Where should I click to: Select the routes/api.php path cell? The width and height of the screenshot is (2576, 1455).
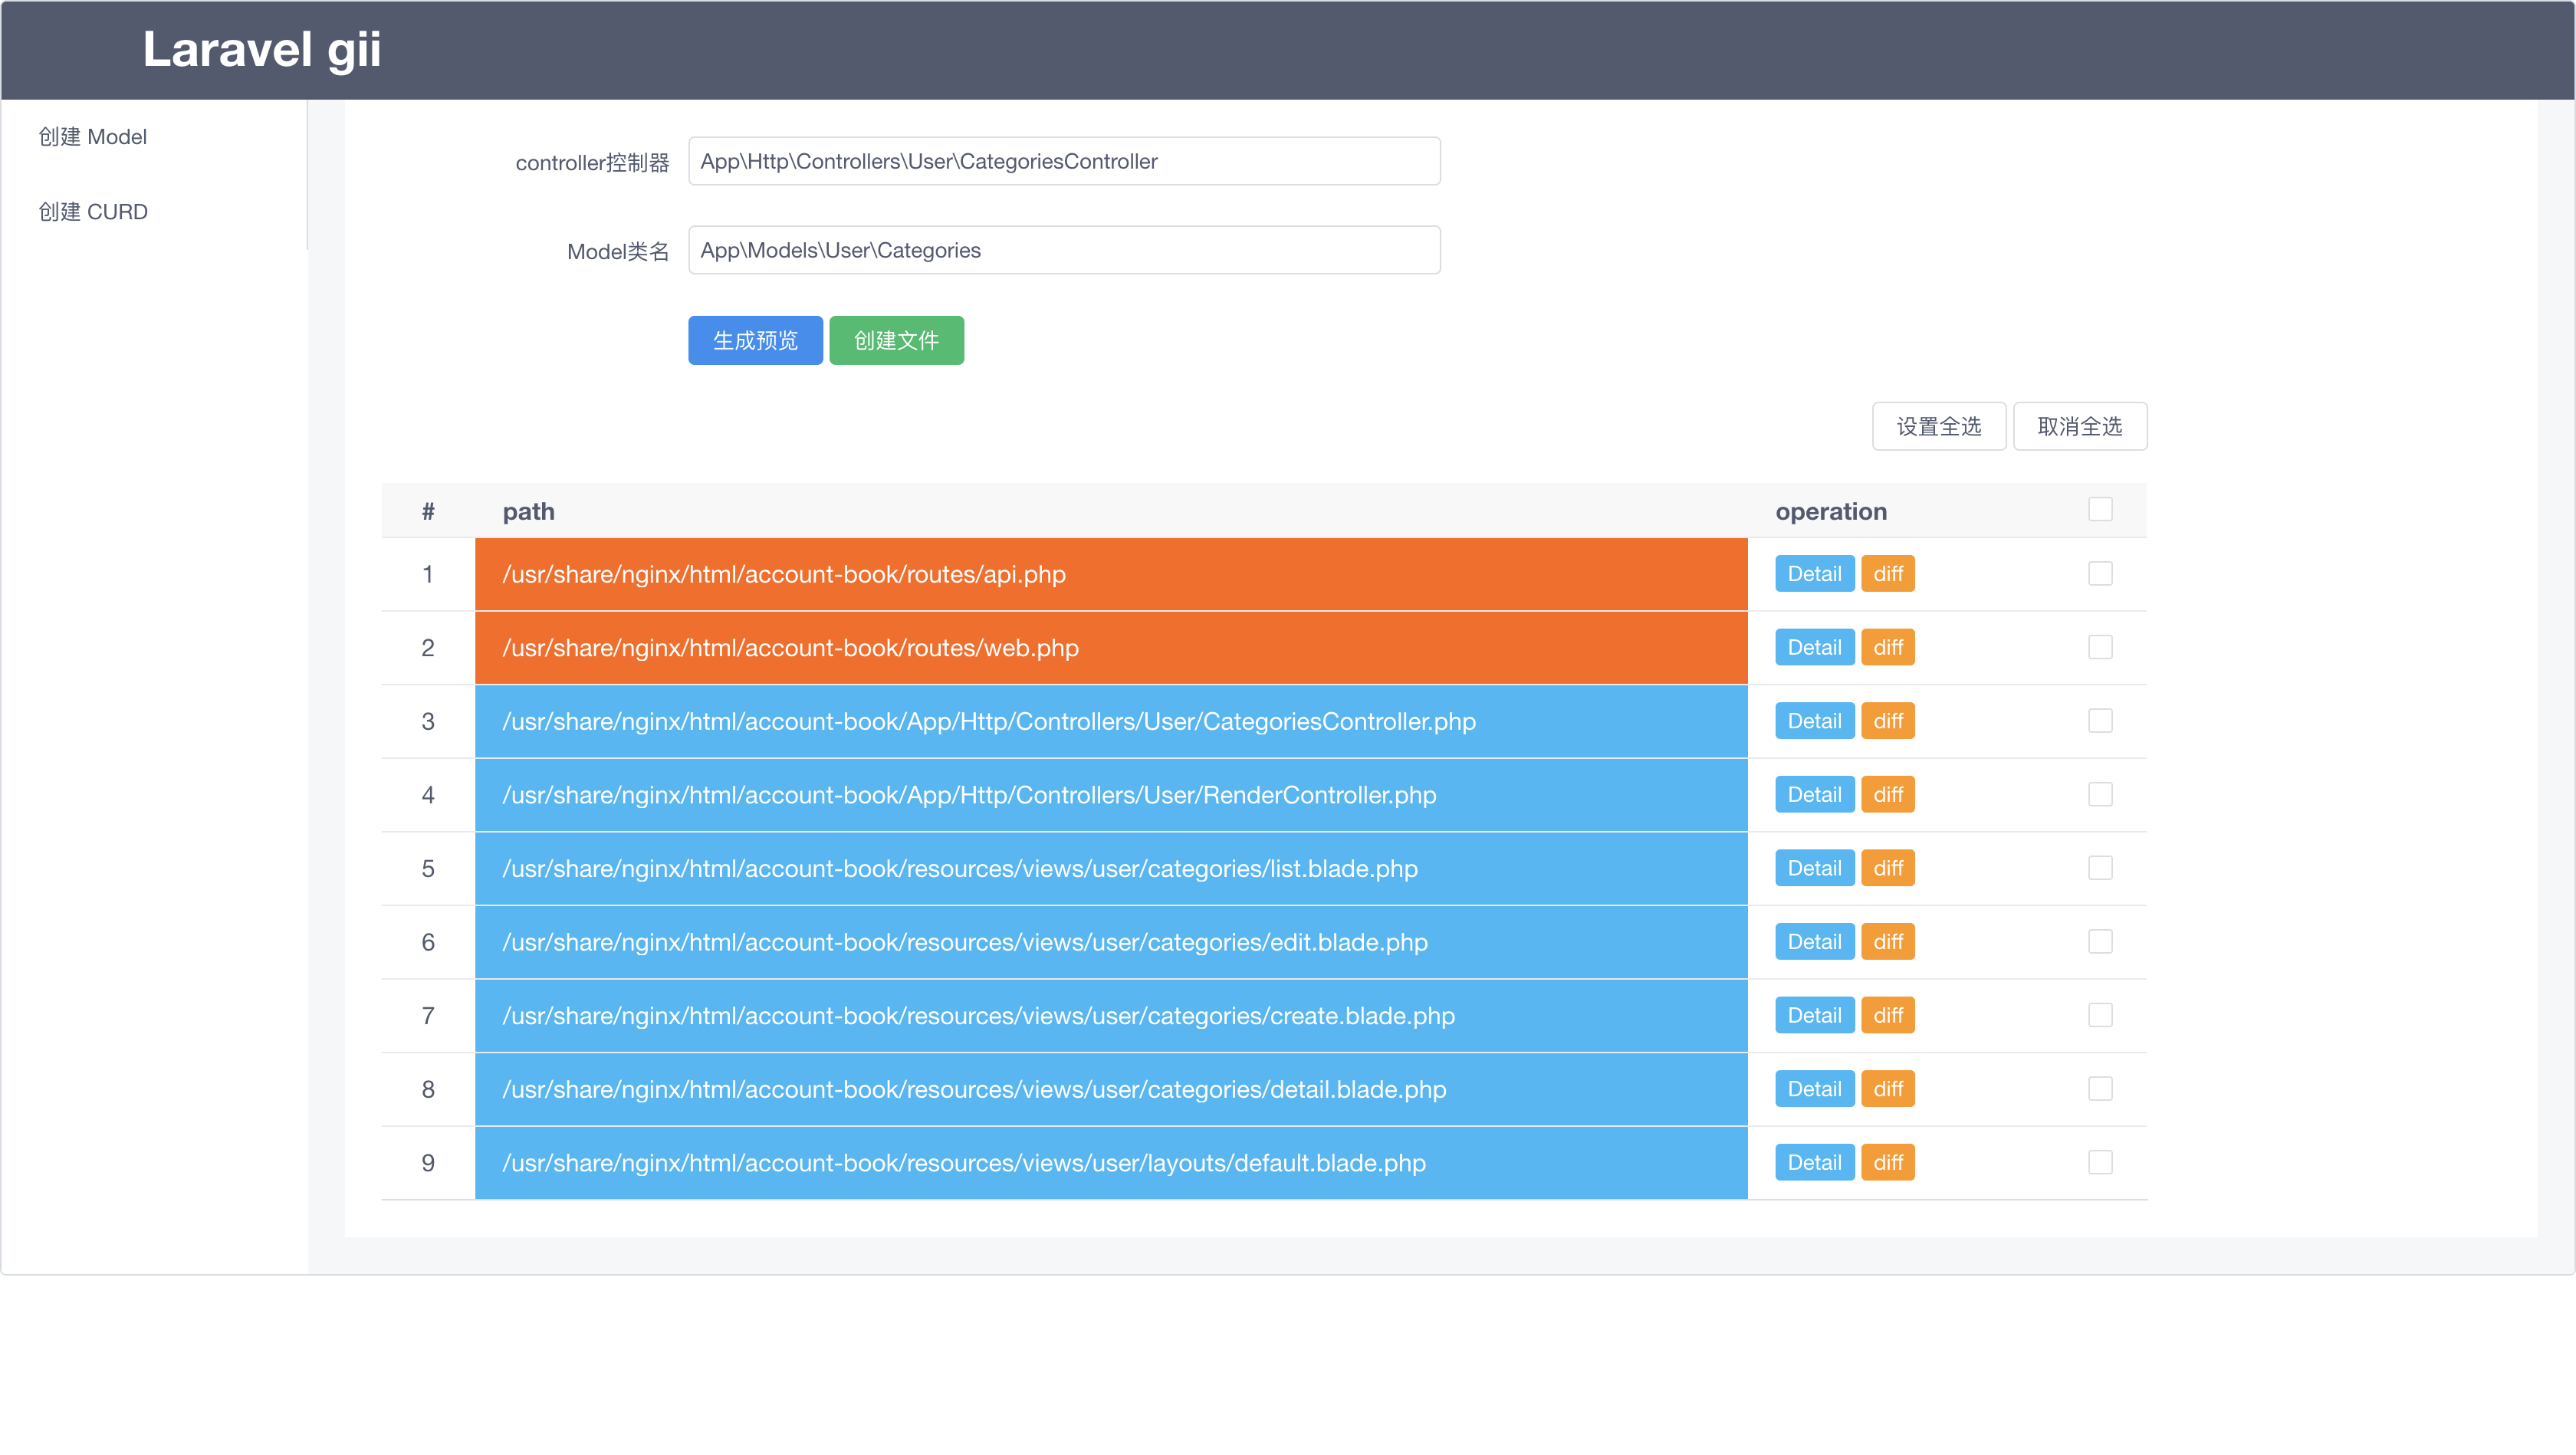[1111, 574]
